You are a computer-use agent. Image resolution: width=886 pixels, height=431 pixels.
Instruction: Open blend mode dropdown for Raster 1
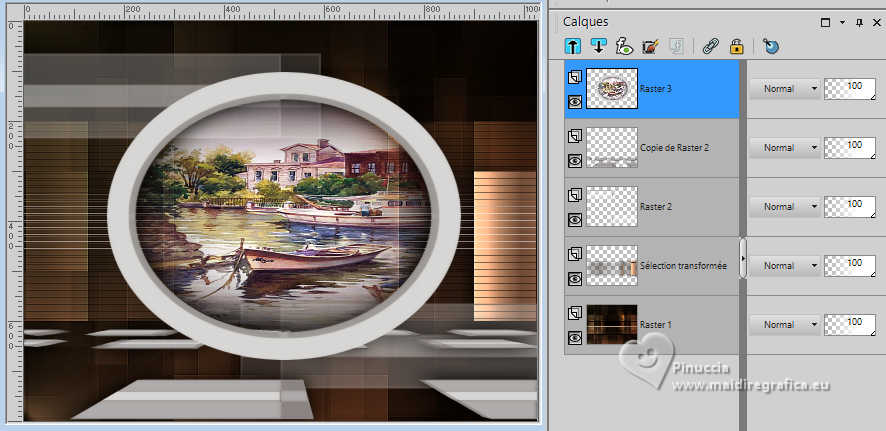coord(784,325)
